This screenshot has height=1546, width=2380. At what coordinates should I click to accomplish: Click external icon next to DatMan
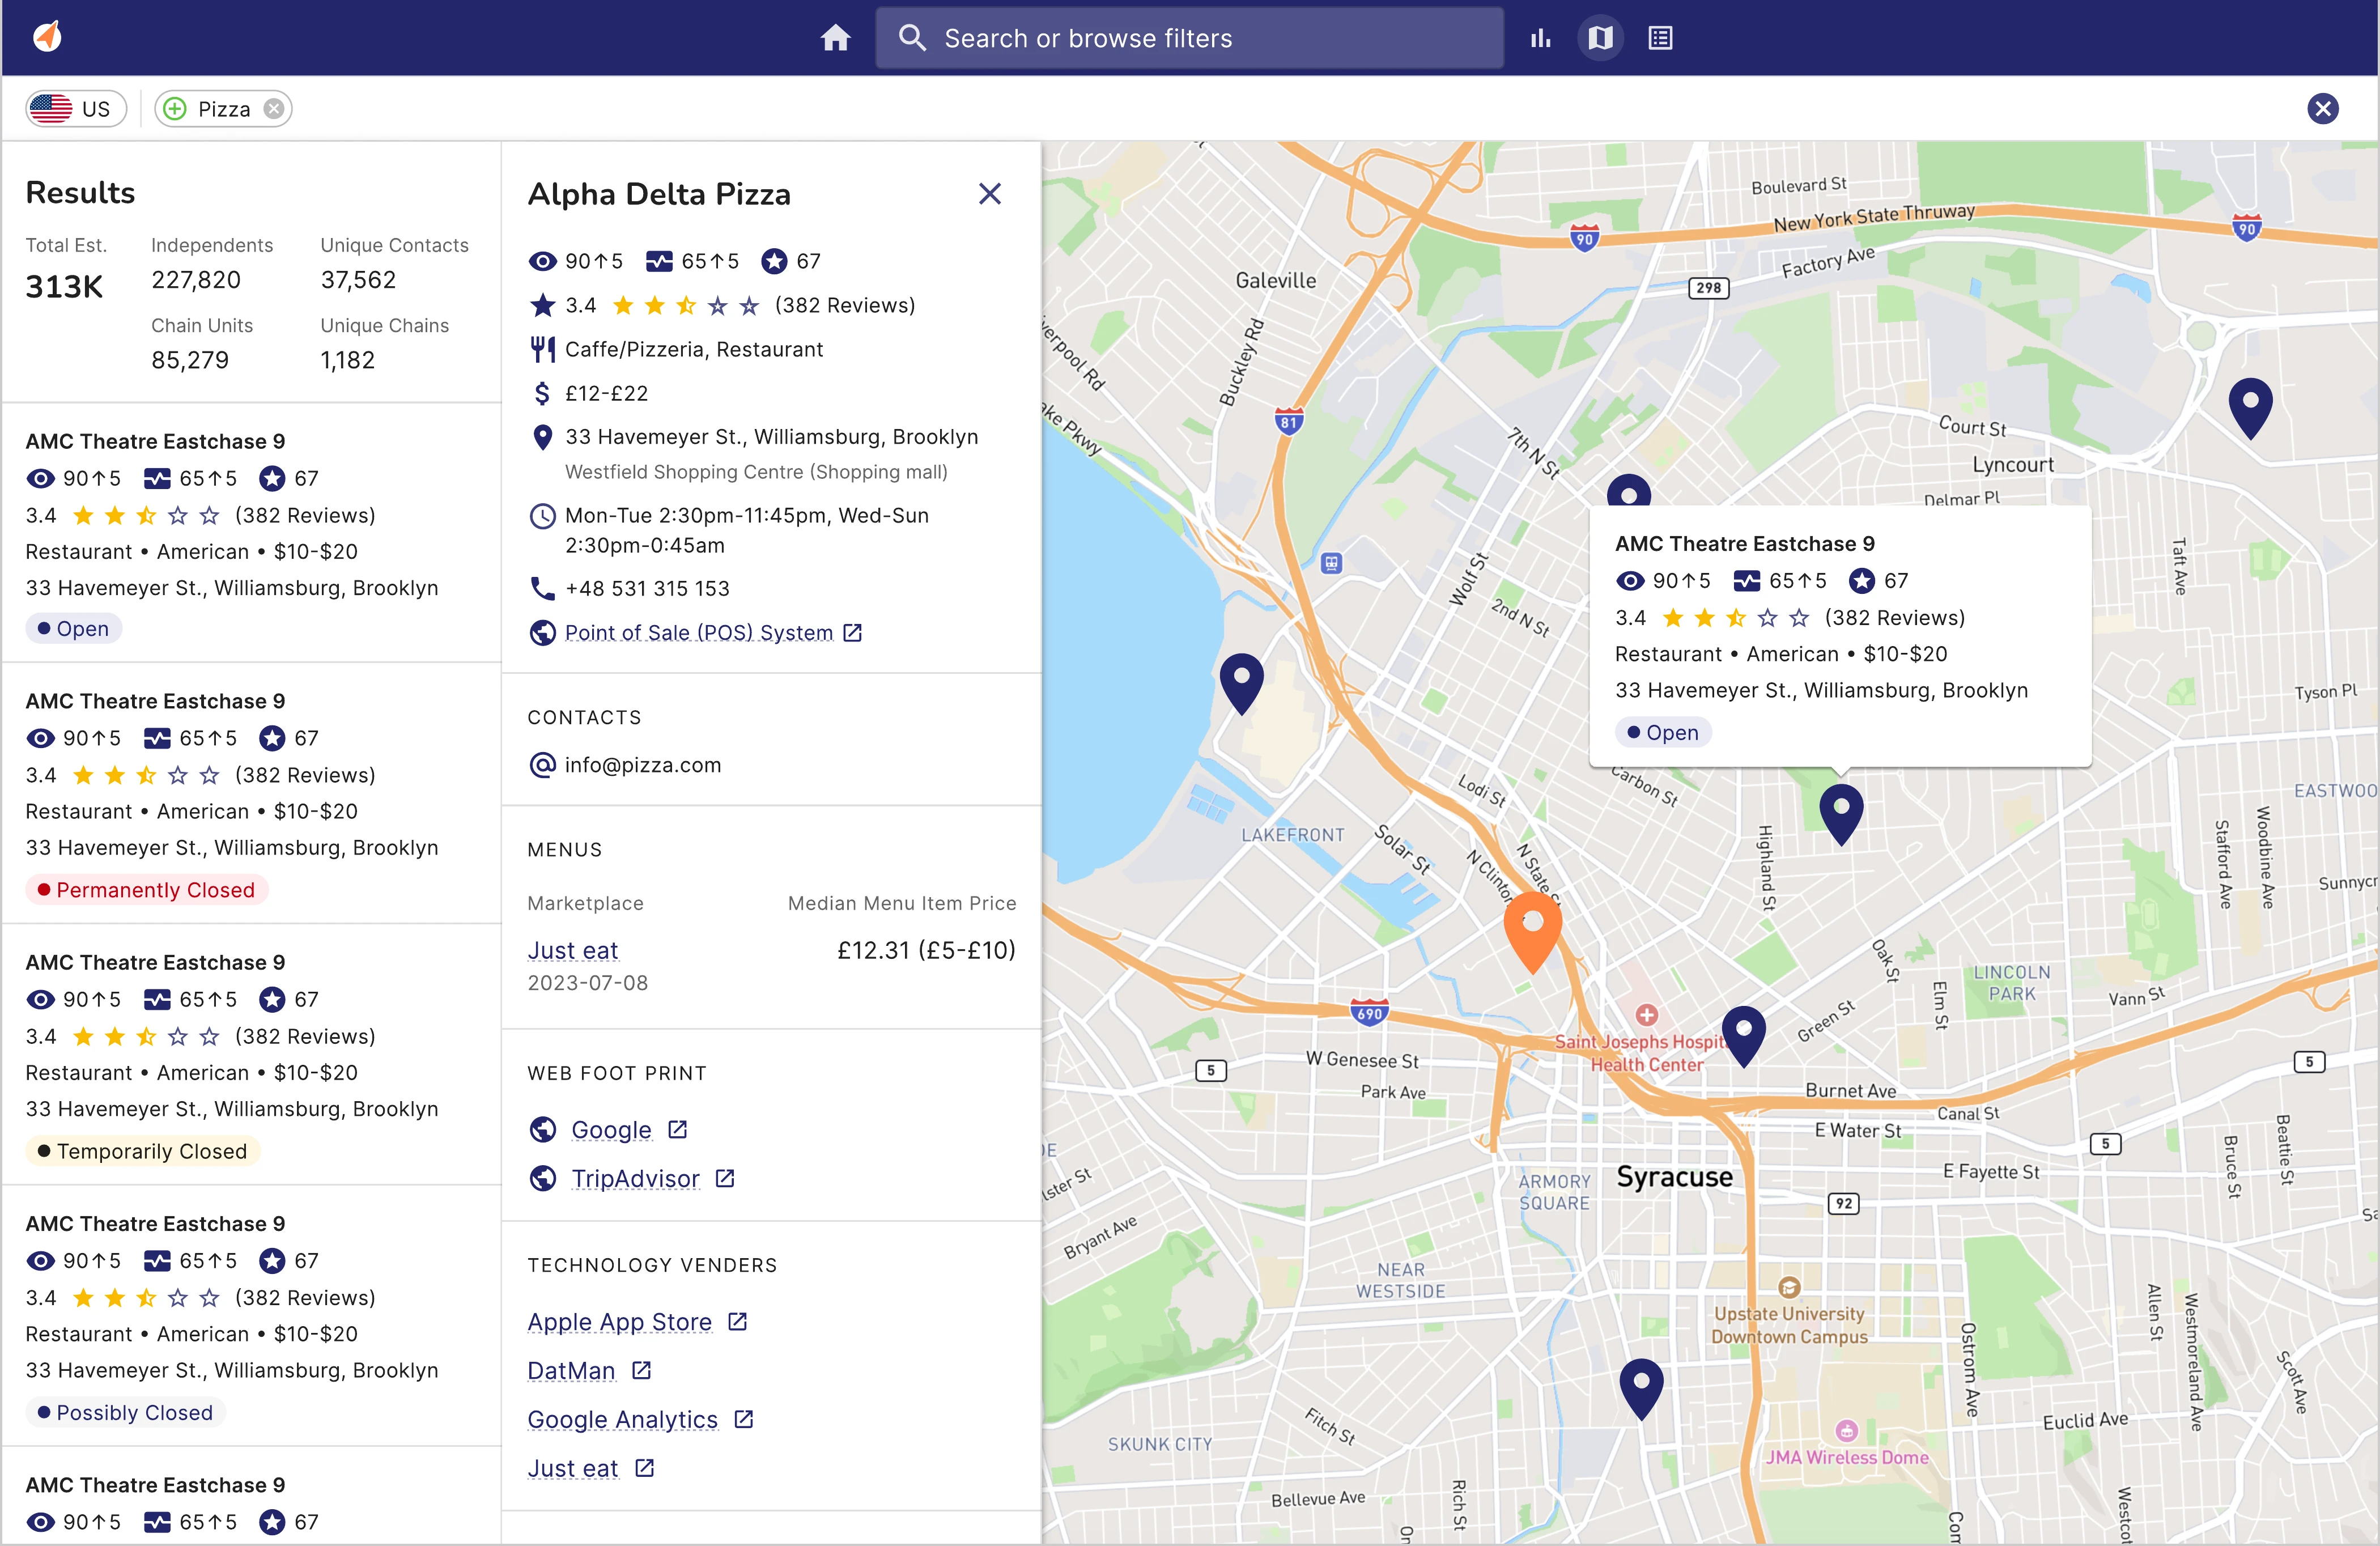tap(641, 1371)
